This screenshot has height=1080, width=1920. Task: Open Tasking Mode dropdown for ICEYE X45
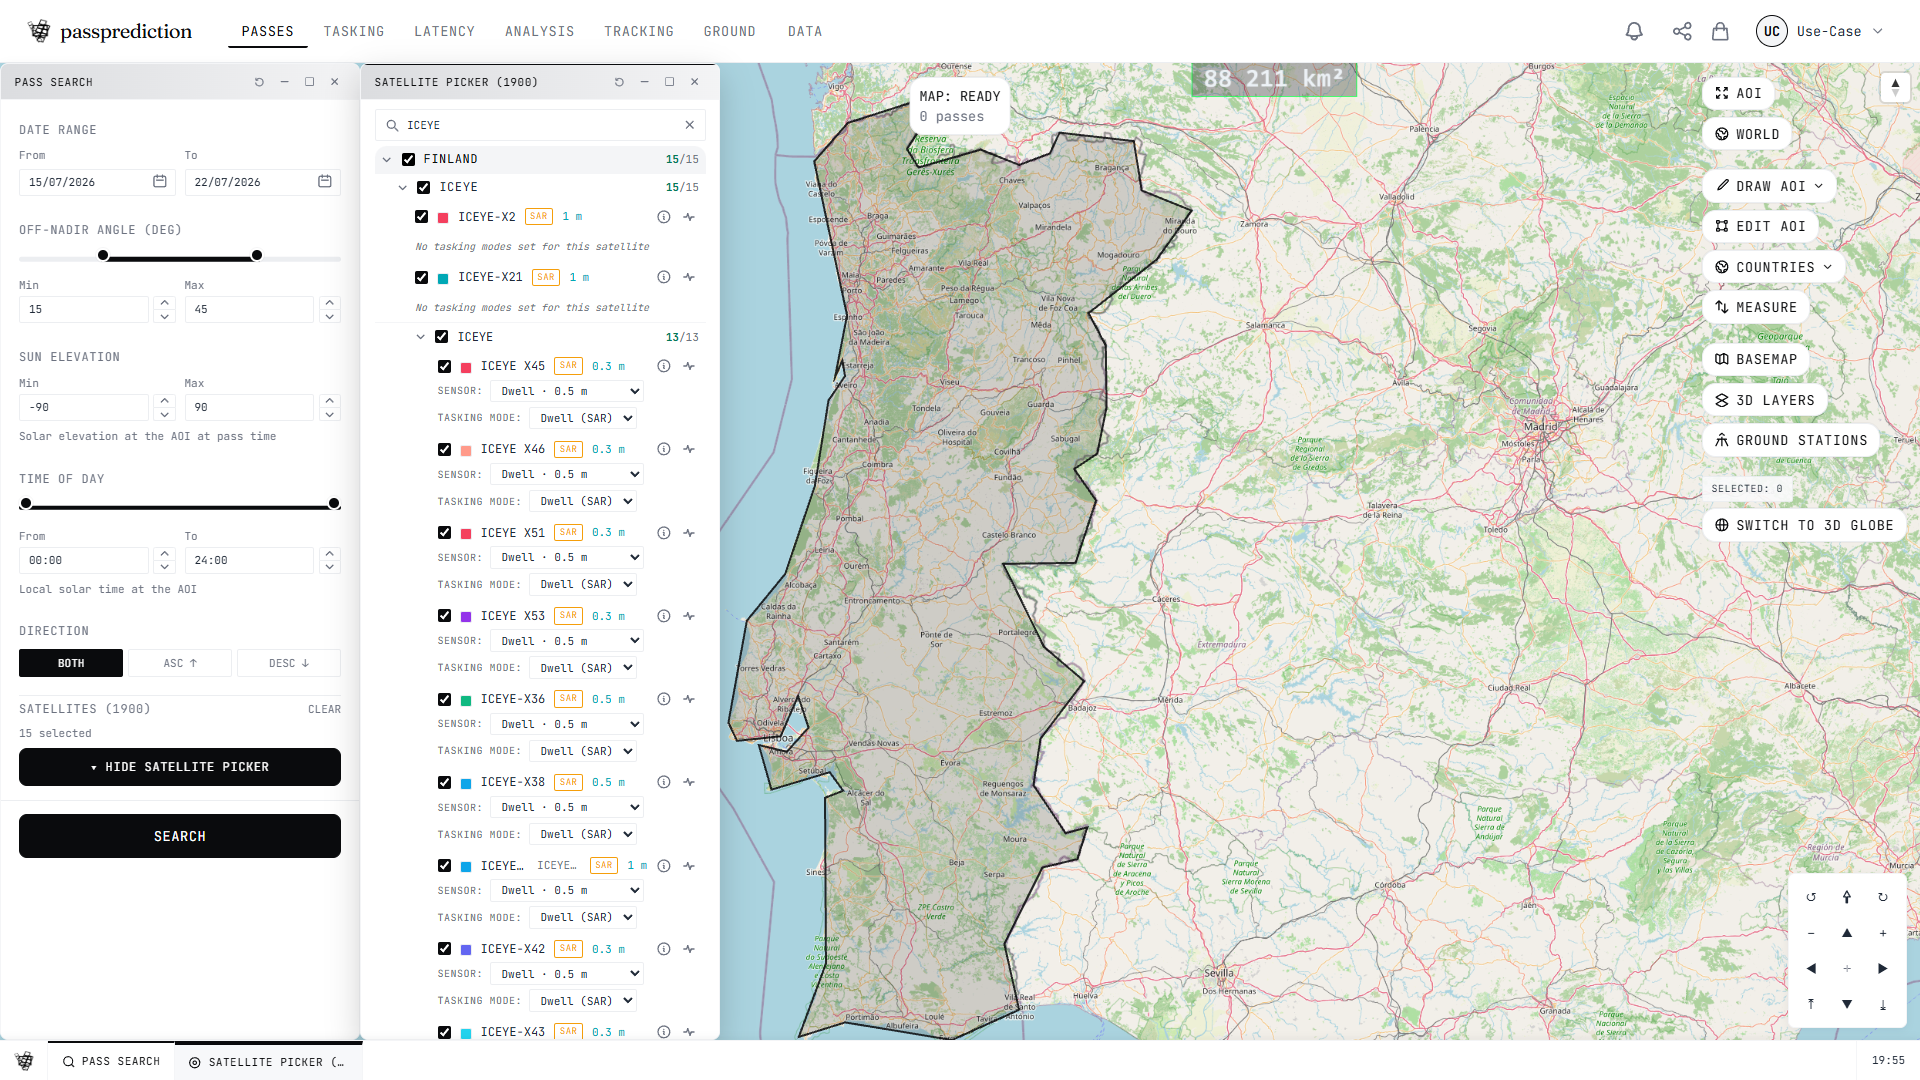pos(583,418)
